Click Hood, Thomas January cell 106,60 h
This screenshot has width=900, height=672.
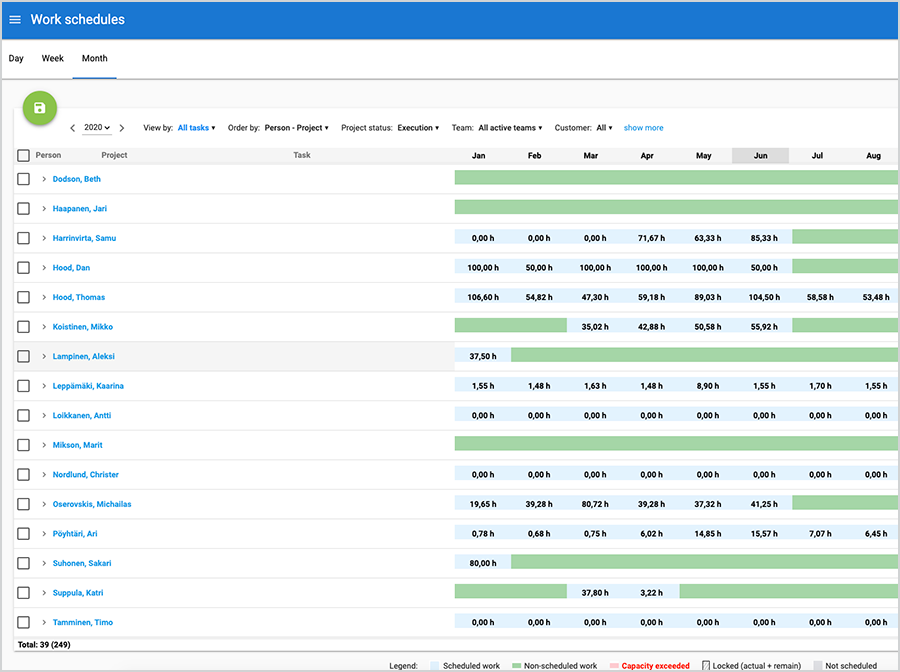click(483, 297)
